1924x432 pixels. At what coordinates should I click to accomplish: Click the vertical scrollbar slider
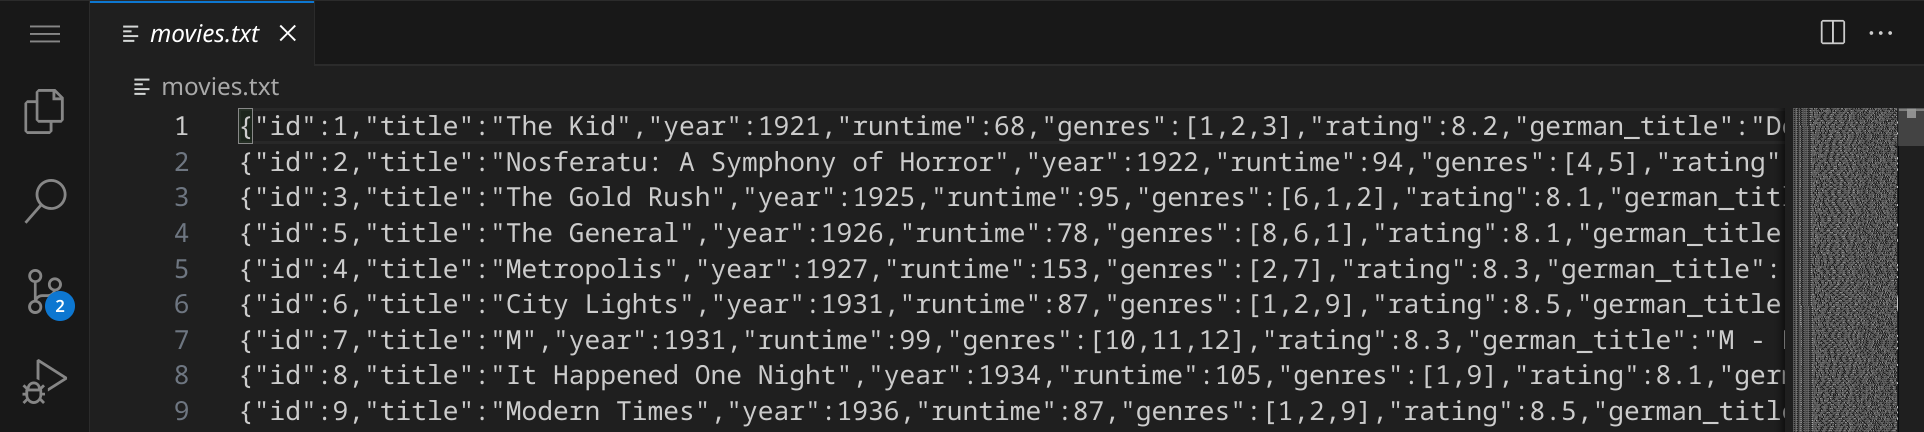[x=1910, y=128]
